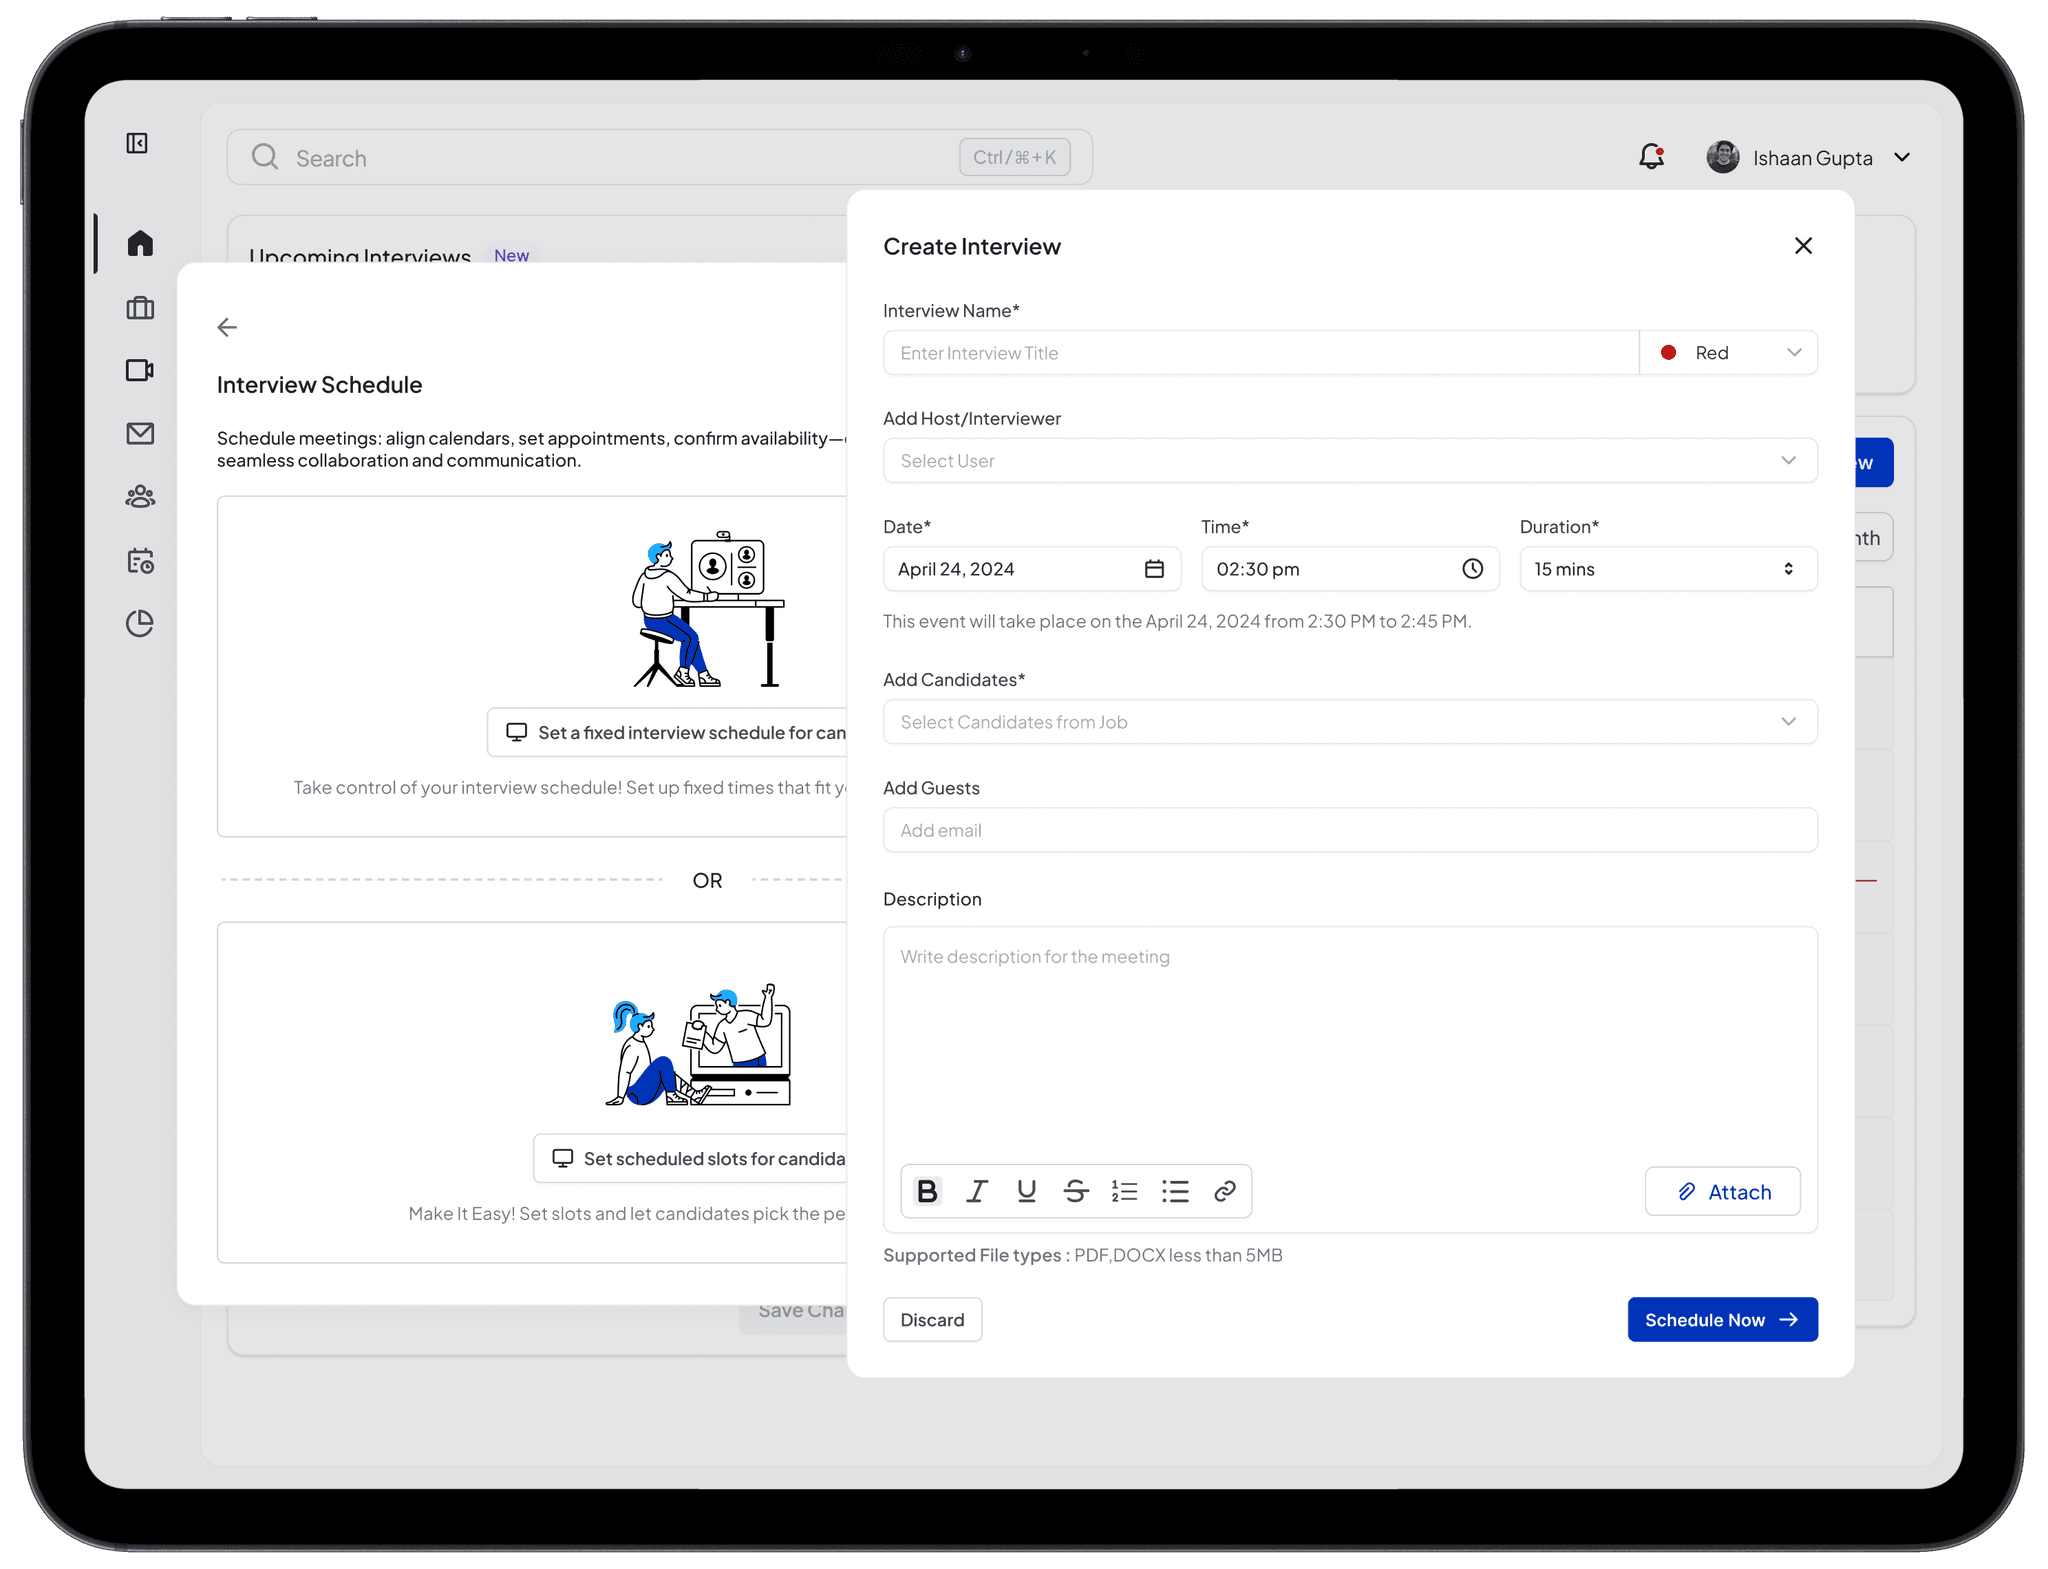Click the Bold formatting icon

(927, 1191)
